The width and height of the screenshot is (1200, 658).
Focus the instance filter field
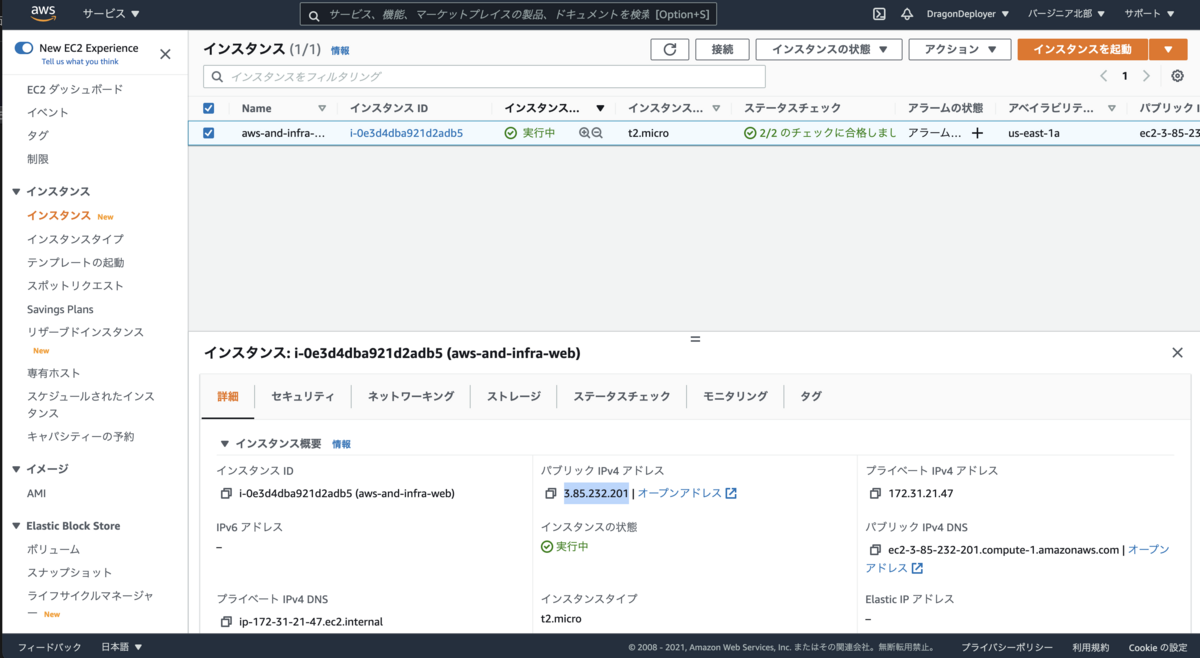coord(484,76)
